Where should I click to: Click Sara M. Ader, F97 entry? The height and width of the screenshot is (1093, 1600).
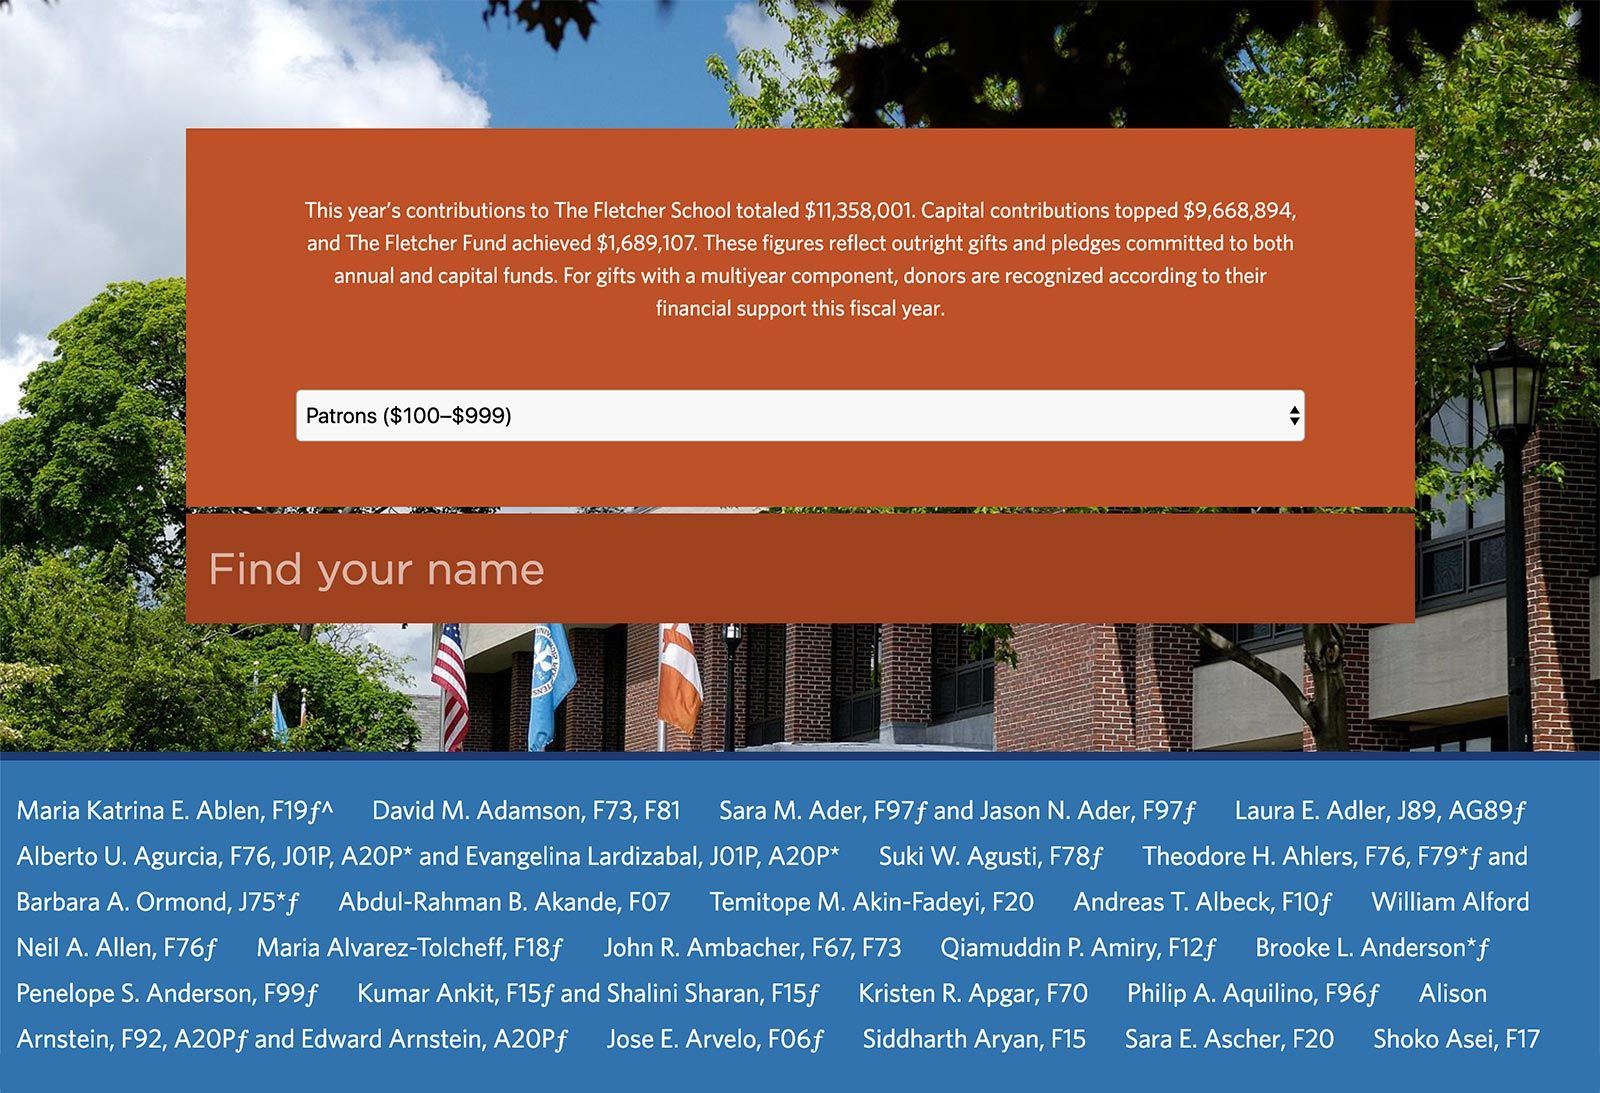(823, 810)
